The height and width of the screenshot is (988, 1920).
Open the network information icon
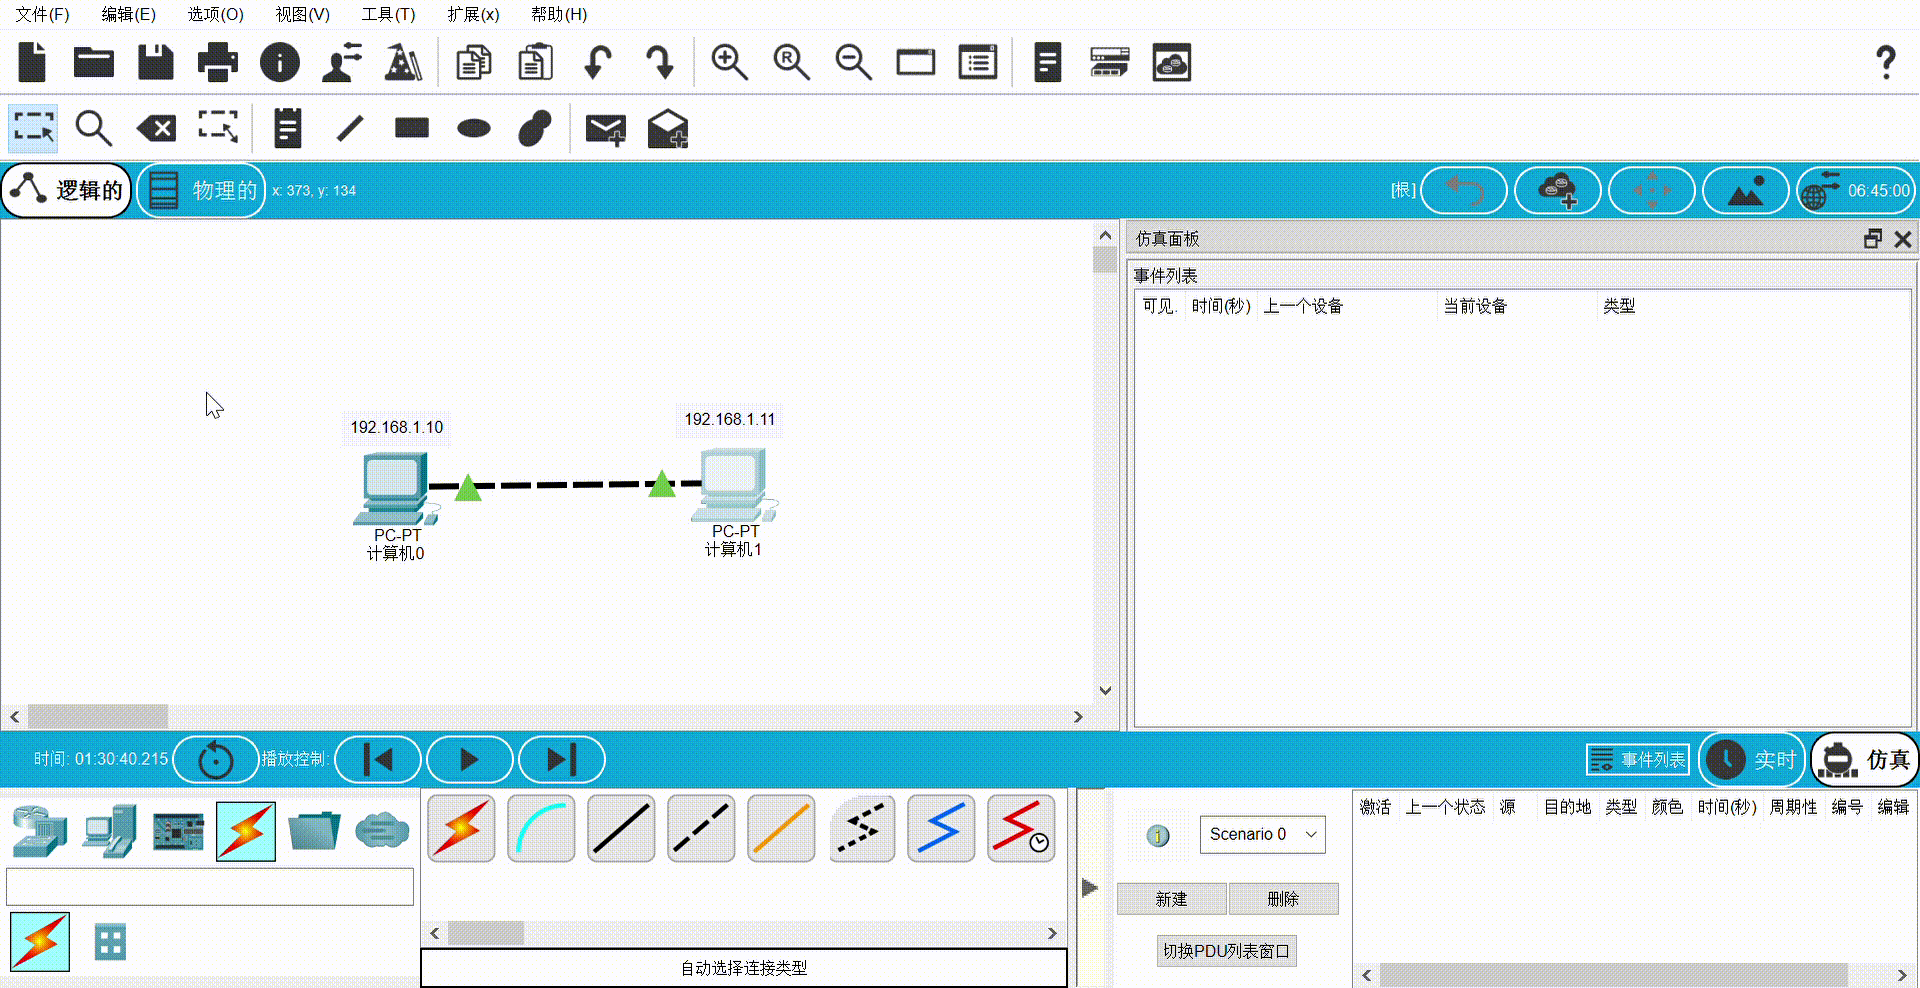280,62
